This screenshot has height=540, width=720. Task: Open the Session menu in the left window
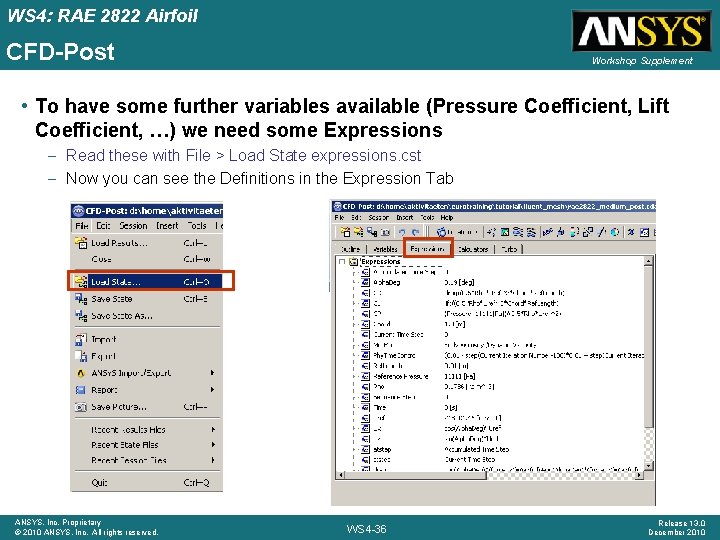[x=133, y=226]
